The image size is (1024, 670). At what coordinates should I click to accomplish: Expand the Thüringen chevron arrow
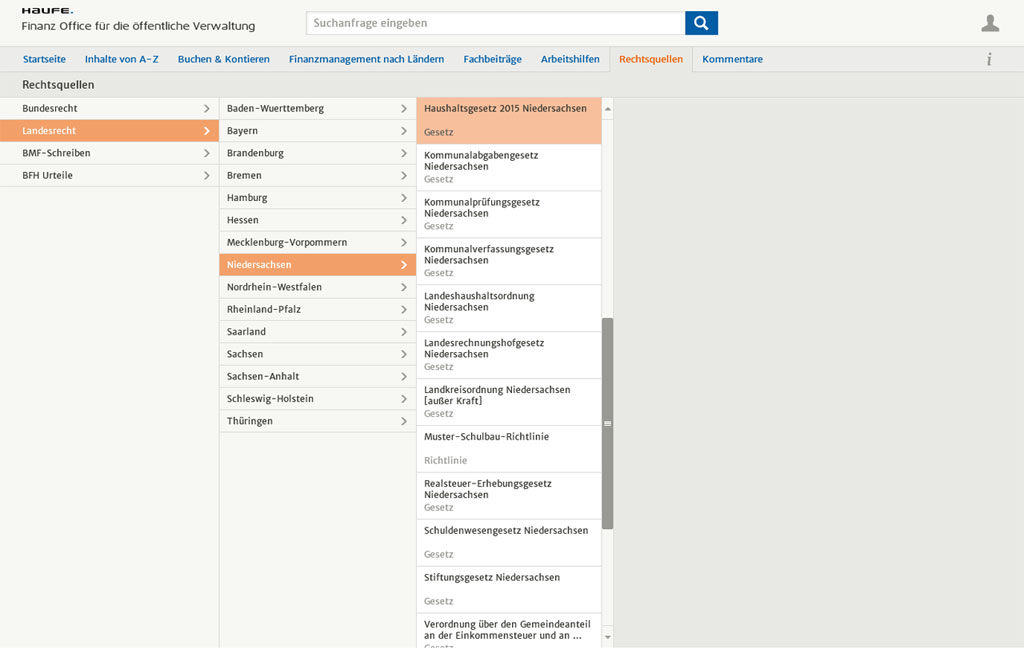404,421
